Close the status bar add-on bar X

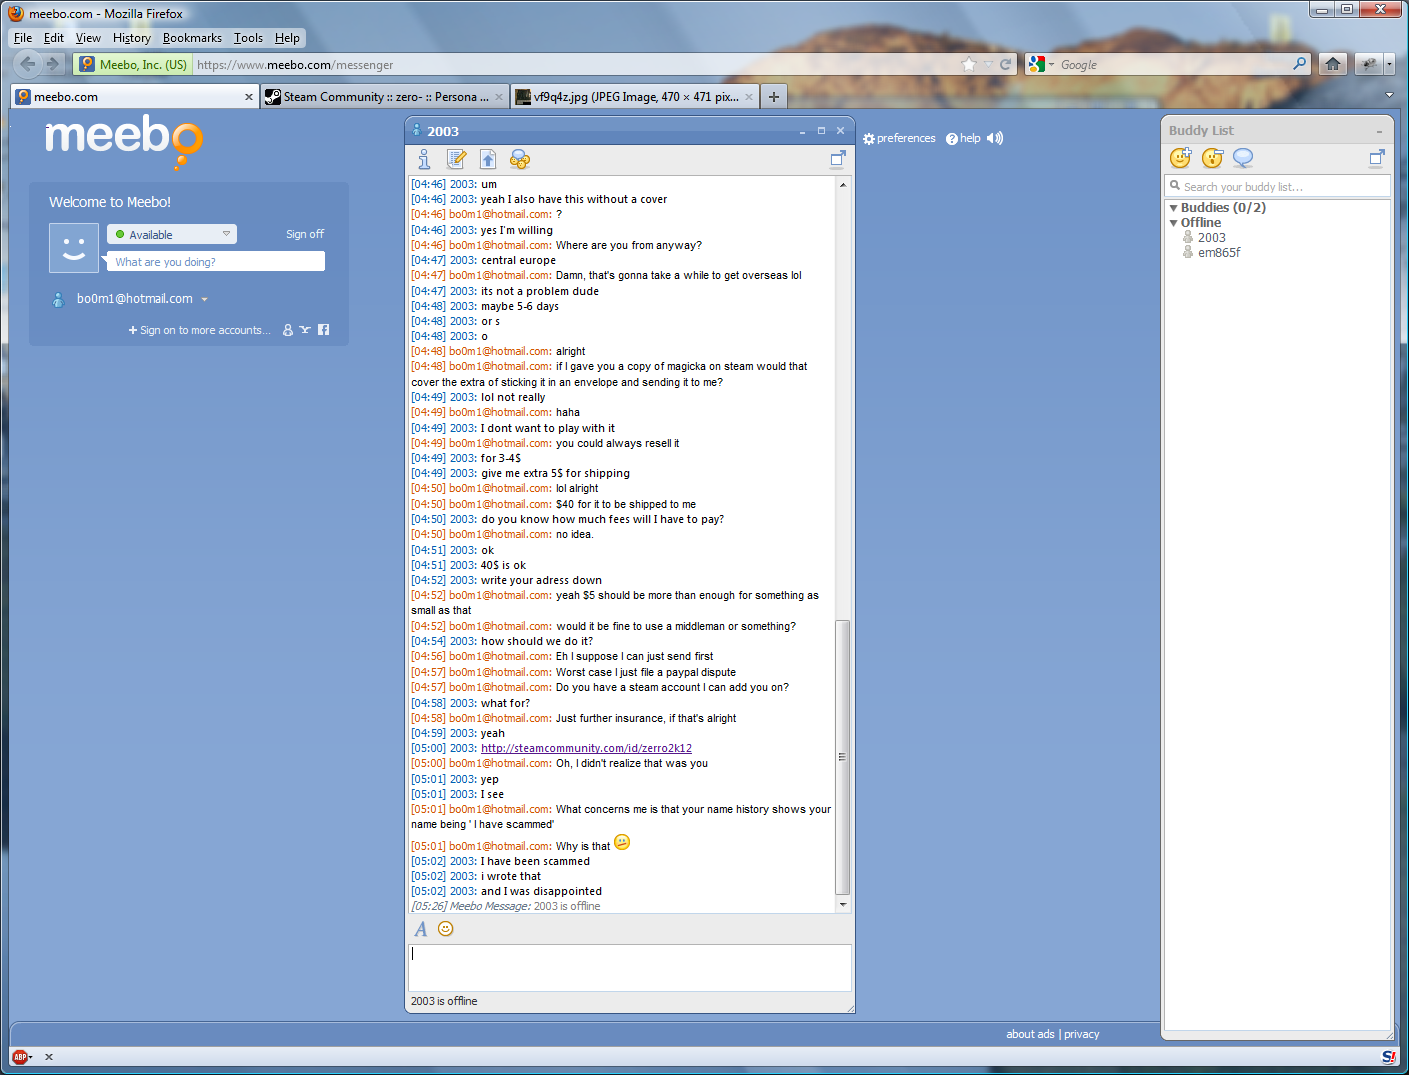[49, 1057]
